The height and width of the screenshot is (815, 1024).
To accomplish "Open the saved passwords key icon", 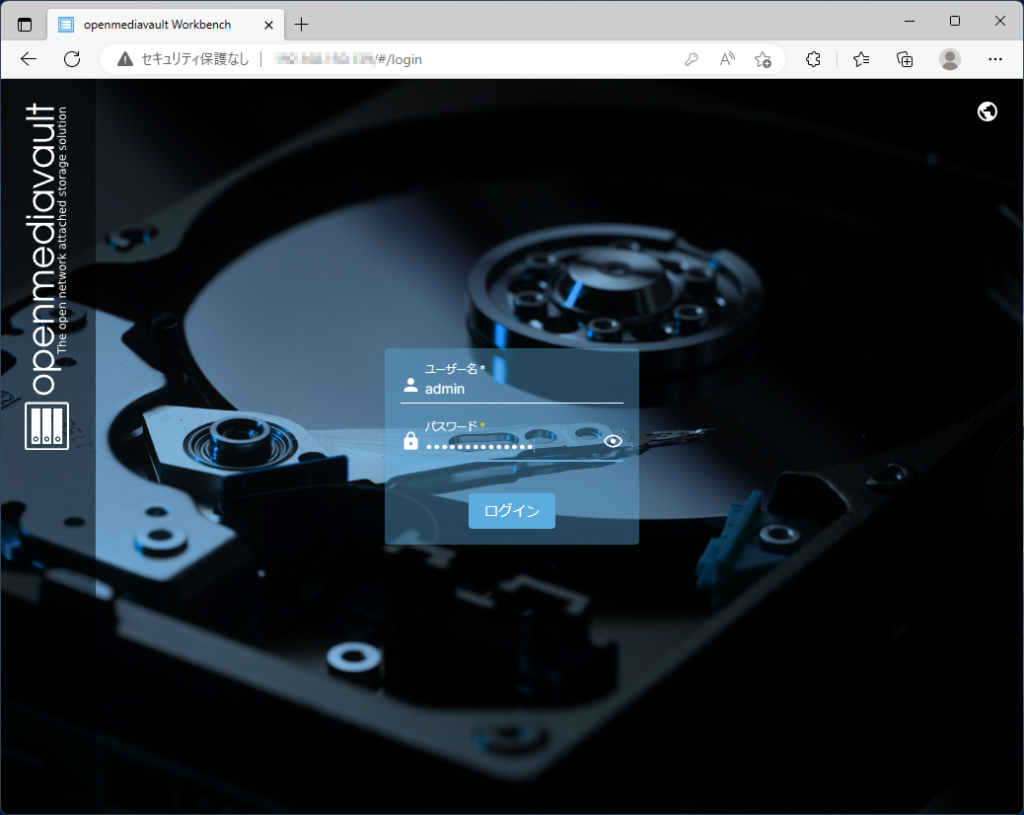I will pyautogui.click(x=691, y=59).
